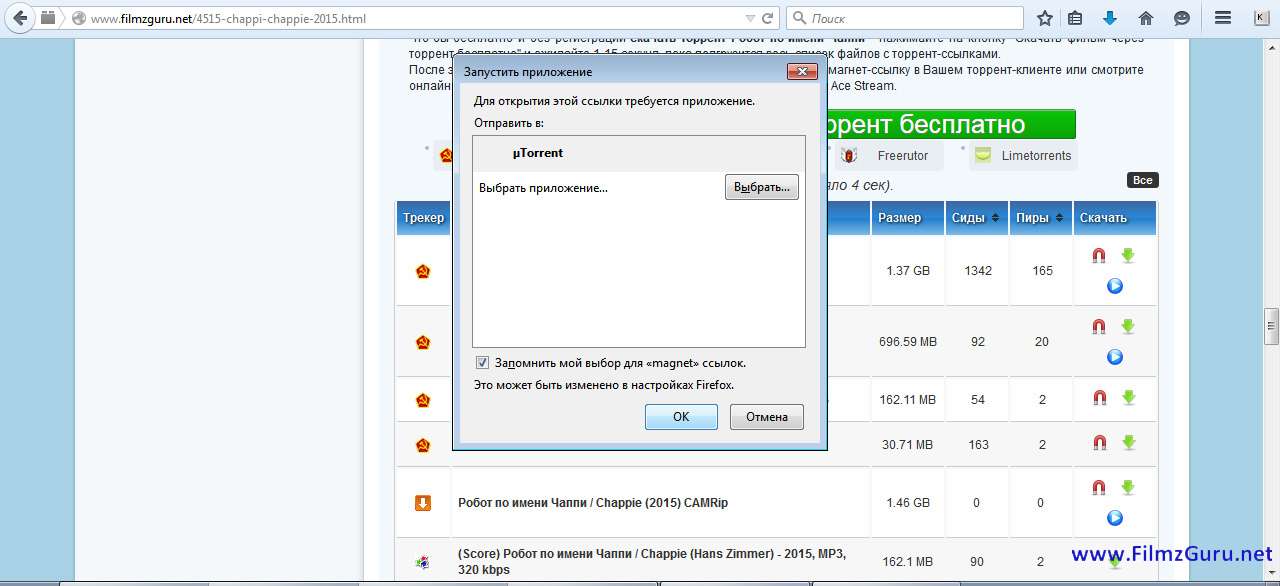The width and height of the screenshot is (1280, 586).
Task: Click the browser back arrow button
Action: point(20,18)
